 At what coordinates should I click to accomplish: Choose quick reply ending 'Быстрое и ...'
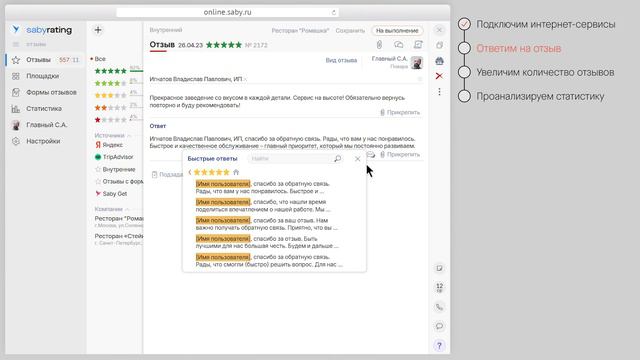click(262, 187)
